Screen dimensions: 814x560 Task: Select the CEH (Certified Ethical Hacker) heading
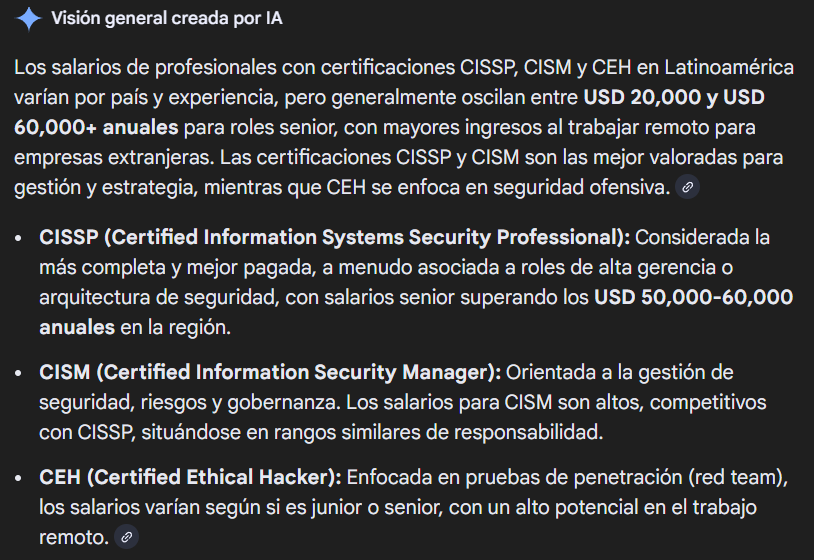pos(190,478)
